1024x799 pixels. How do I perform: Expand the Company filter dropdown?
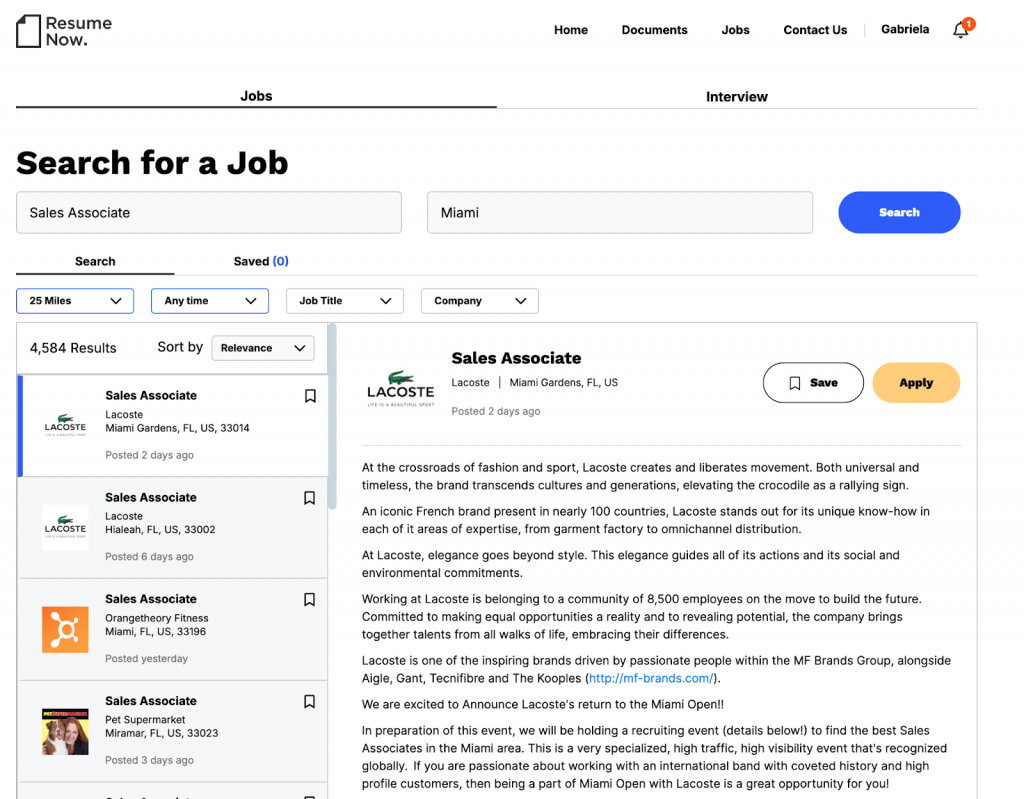[480, 301]
